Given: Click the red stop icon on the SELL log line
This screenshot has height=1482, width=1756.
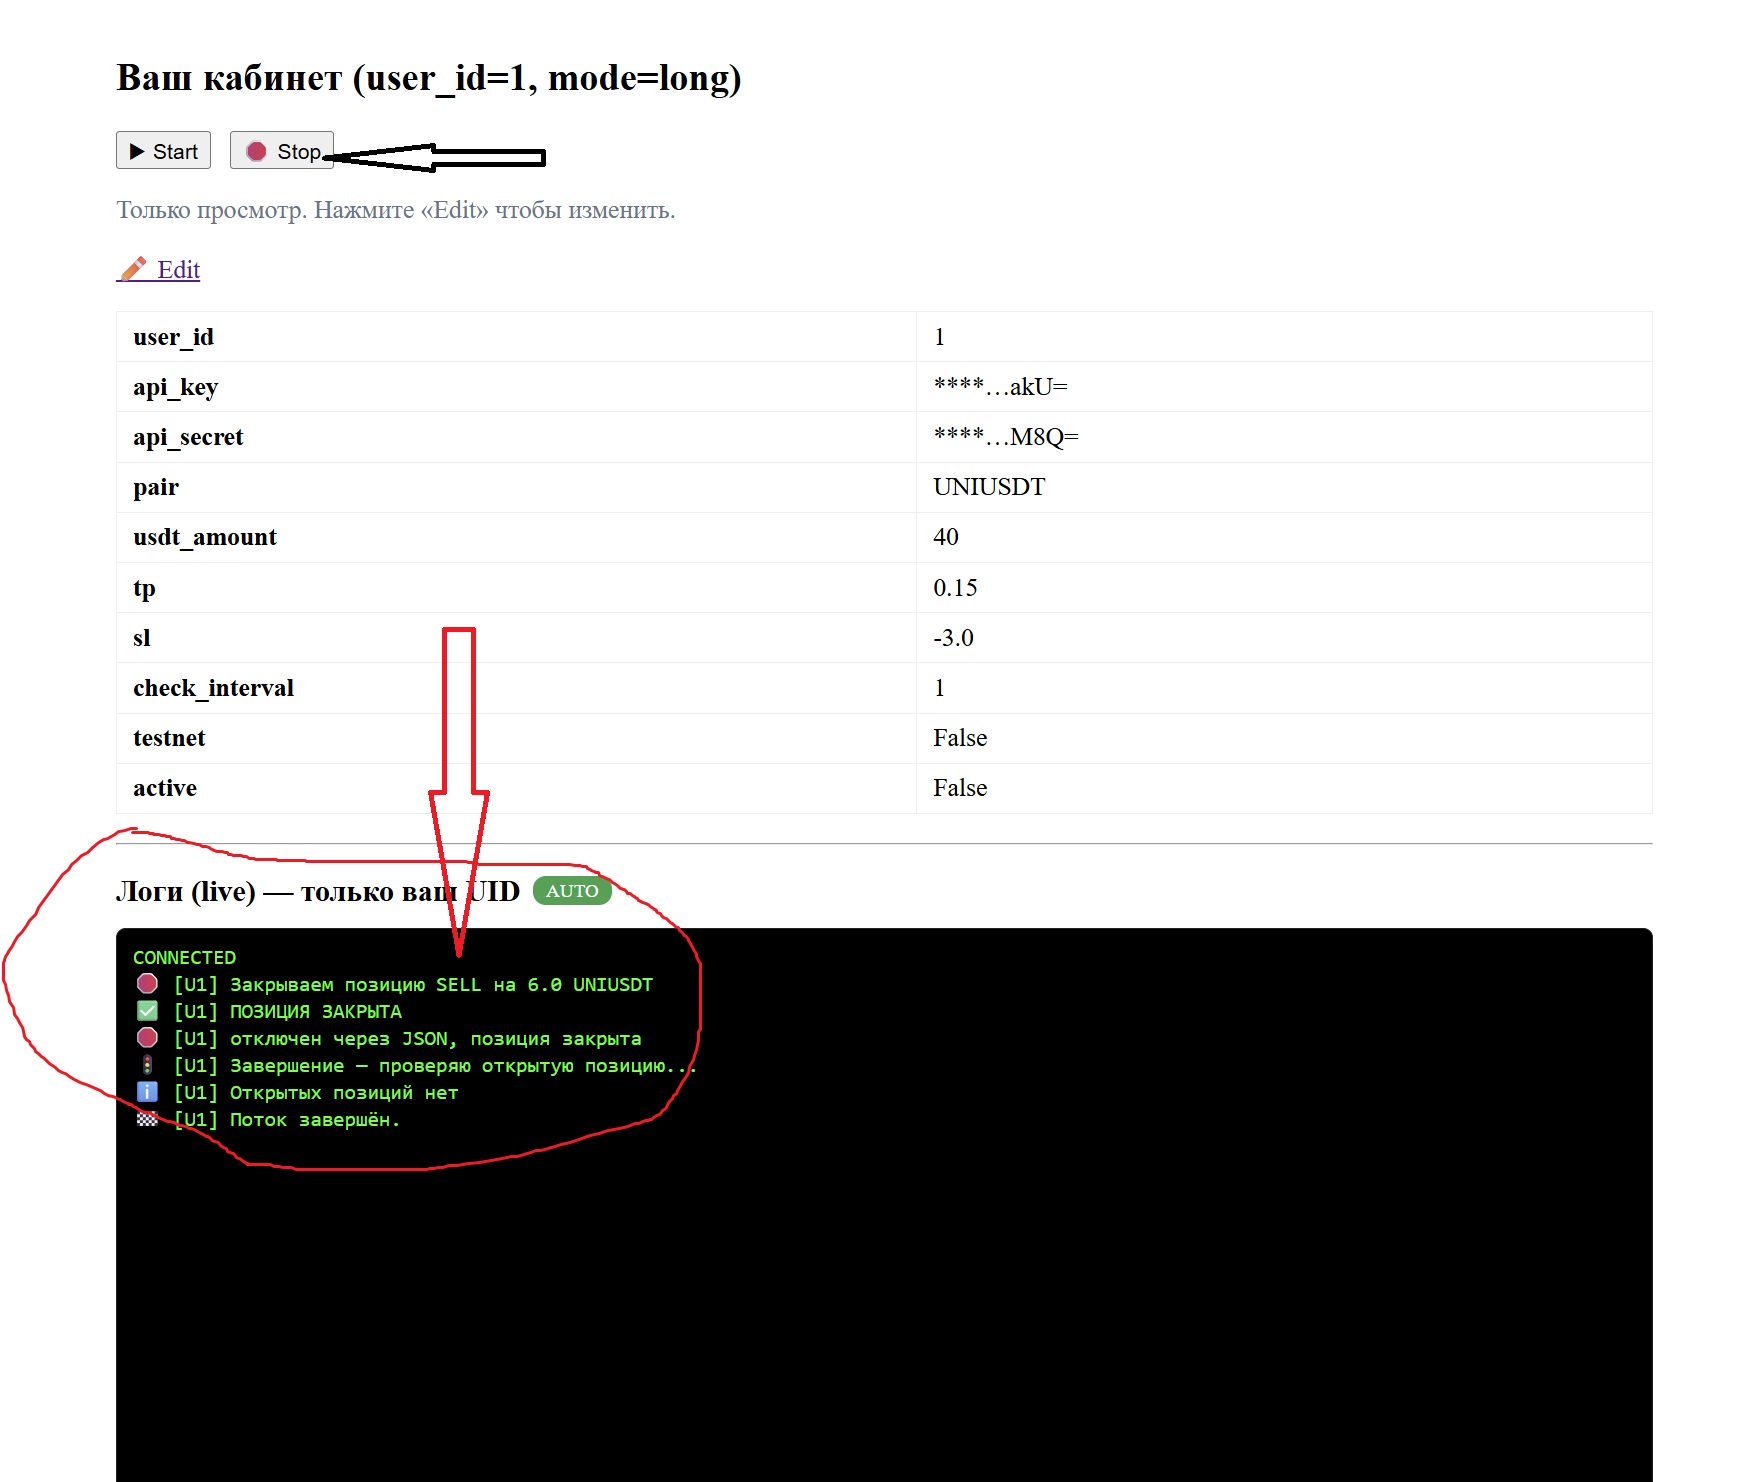Looking at the screenshot, I should click(147, 984).
